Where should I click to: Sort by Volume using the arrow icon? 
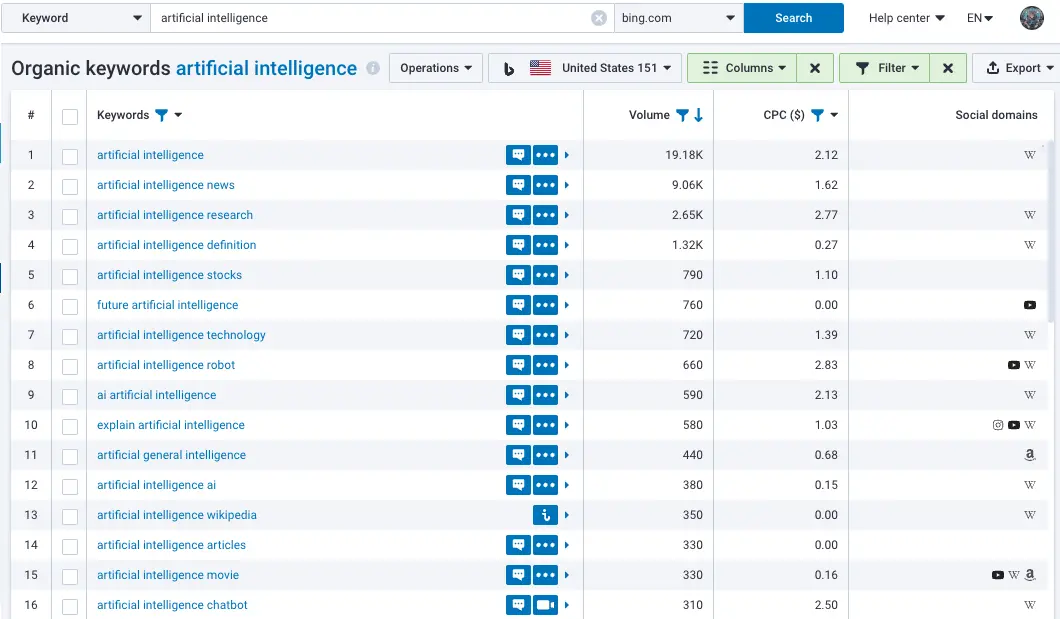coord(698,115)
